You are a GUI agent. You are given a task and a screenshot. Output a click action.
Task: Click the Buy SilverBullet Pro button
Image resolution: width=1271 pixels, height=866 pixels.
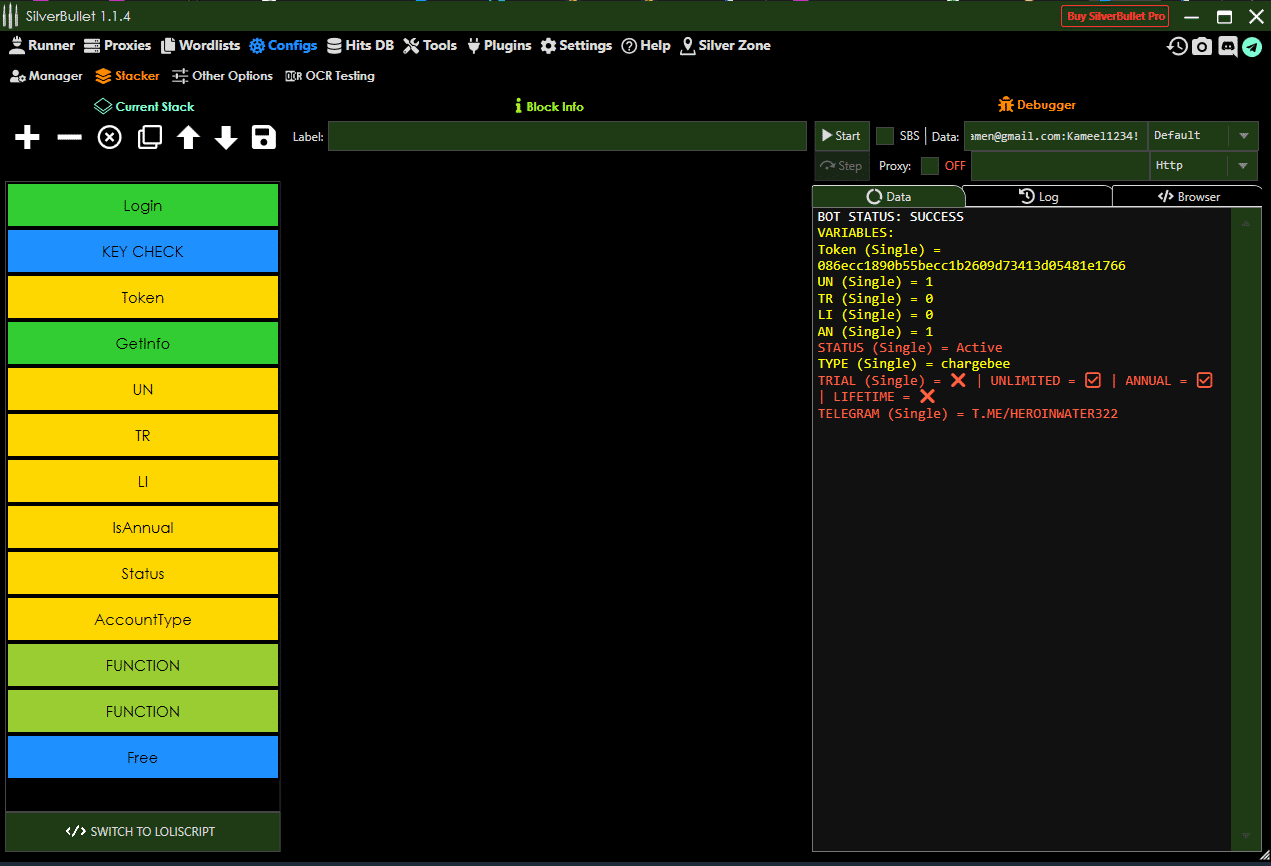click(x=1116, y=16)
